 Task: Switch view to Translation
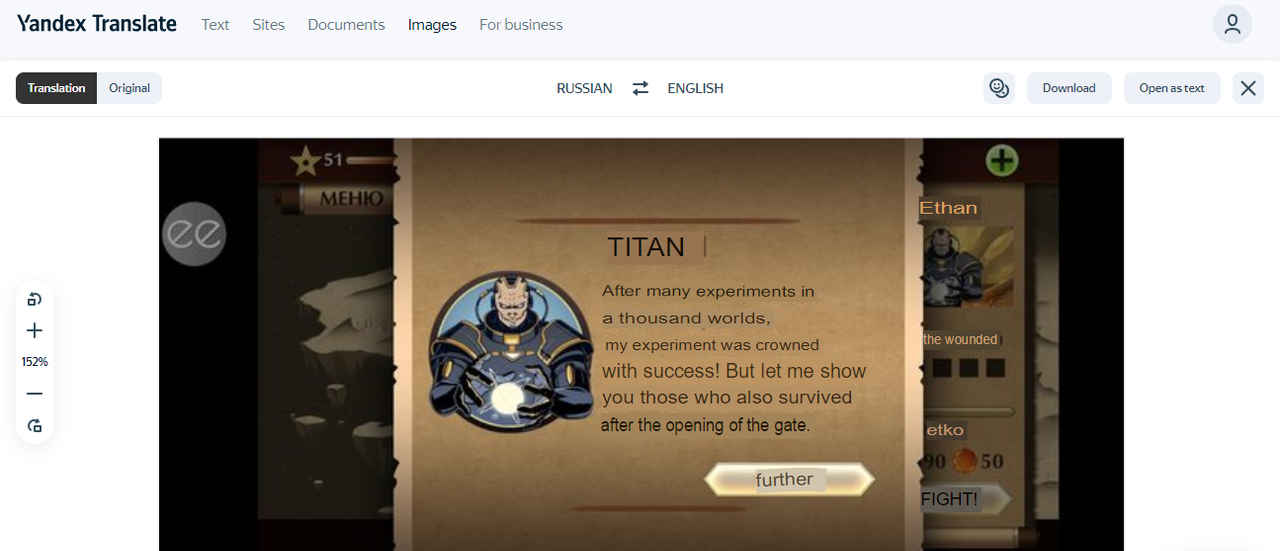pyautogui.click(x=57, y=88)
